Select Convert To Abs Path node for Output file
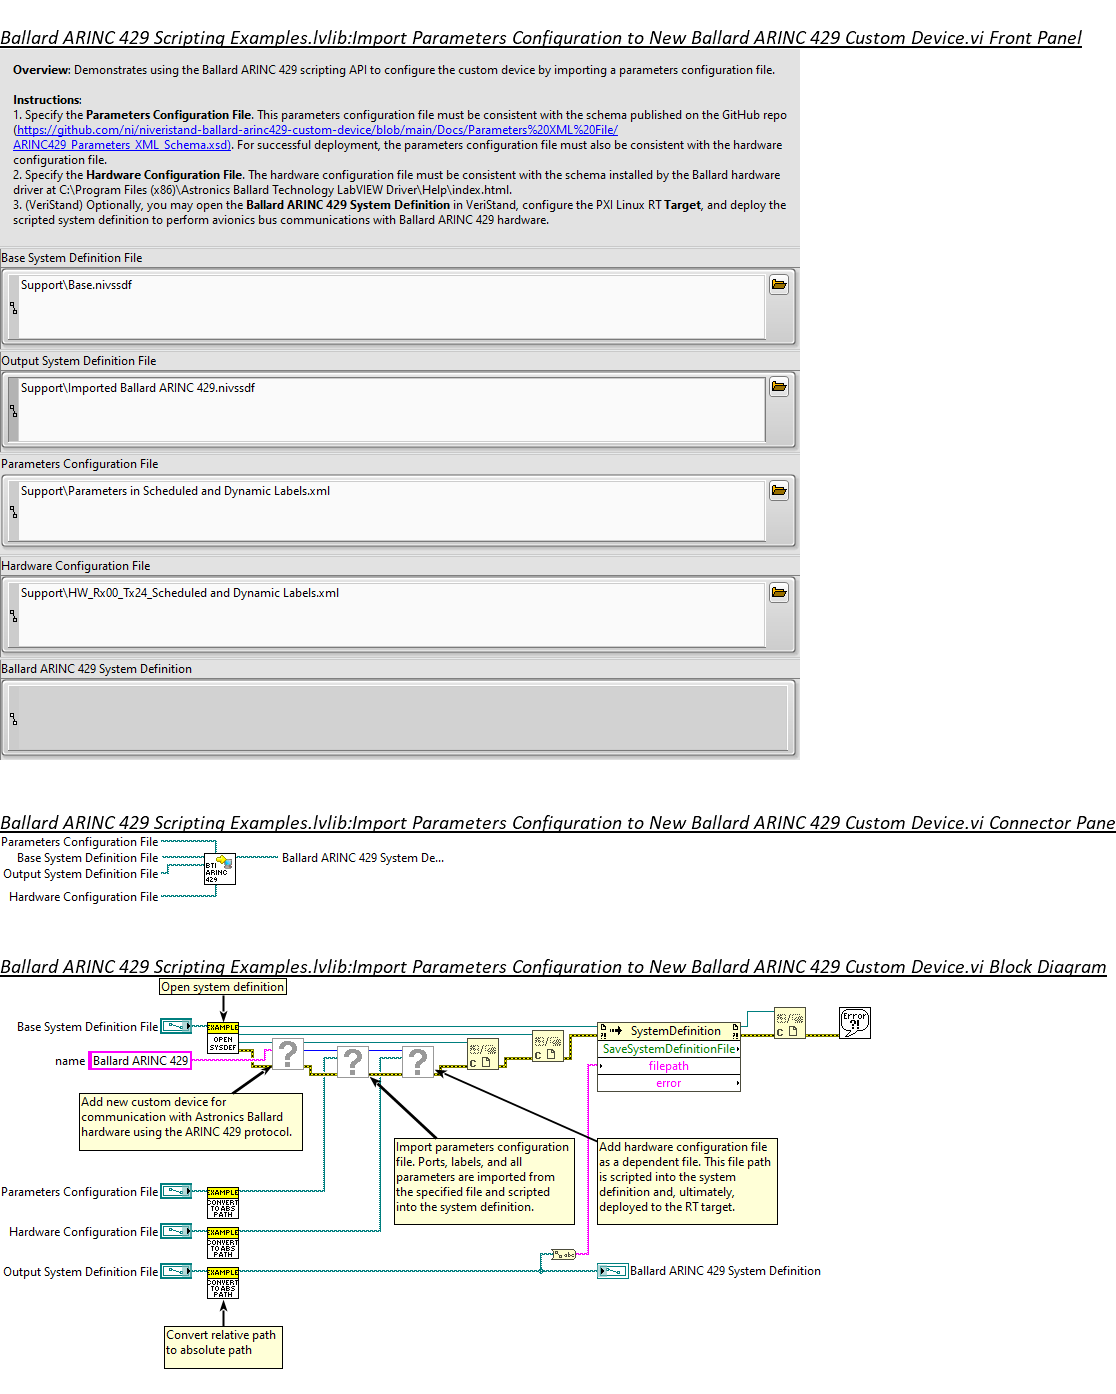 click(223, 1283)
